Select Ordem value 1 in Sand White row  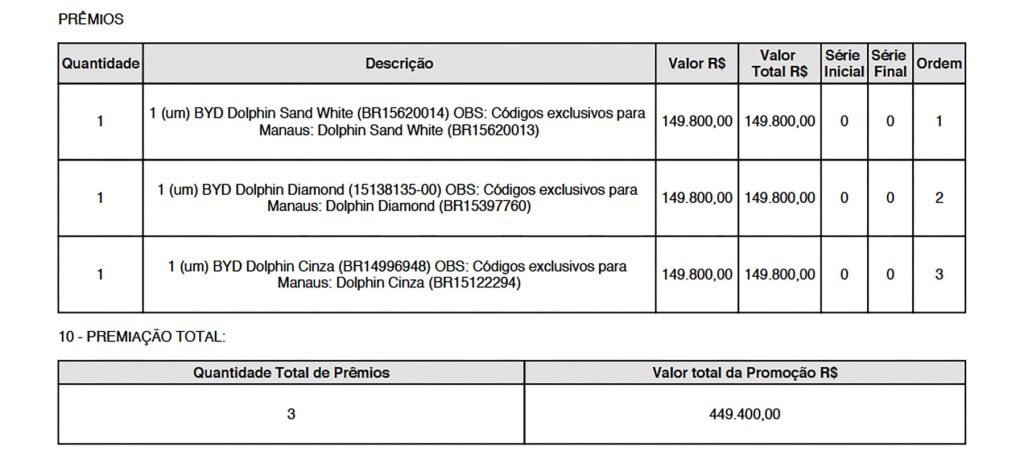[x=939, y=121]
